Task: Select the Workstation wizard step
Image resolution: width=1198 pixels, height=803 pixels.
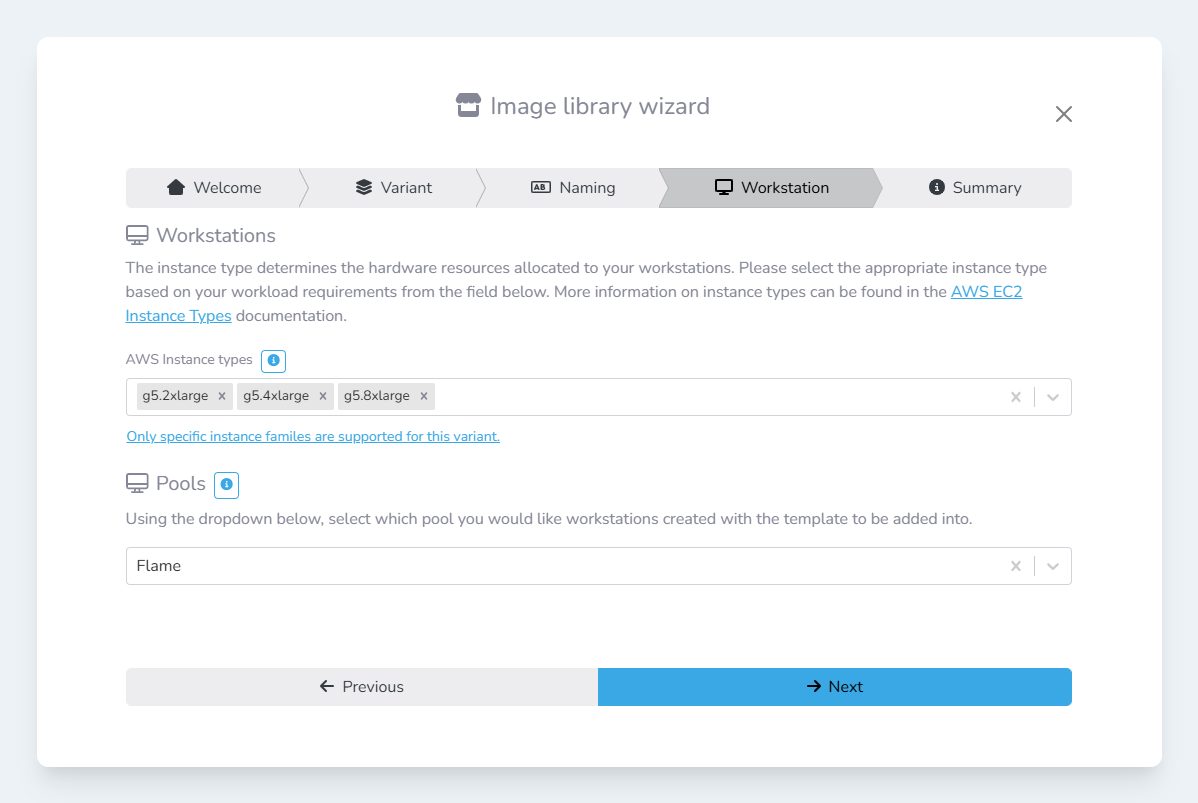Action: pyautogui.click(x=771, y=188)
